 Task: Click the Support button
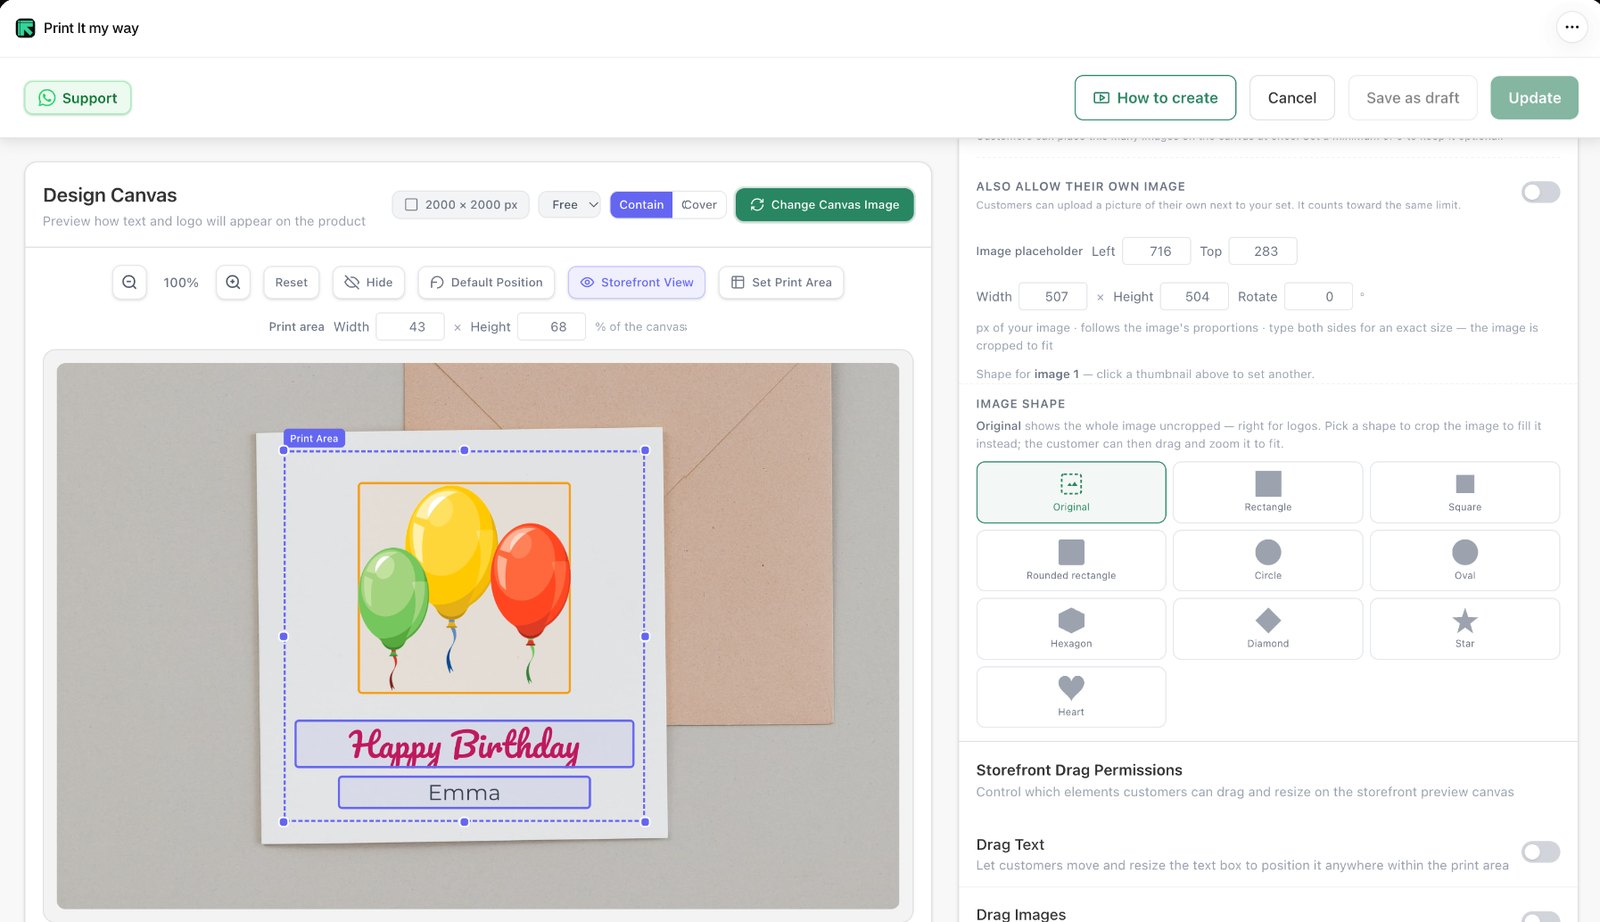[x=78, y=98]
